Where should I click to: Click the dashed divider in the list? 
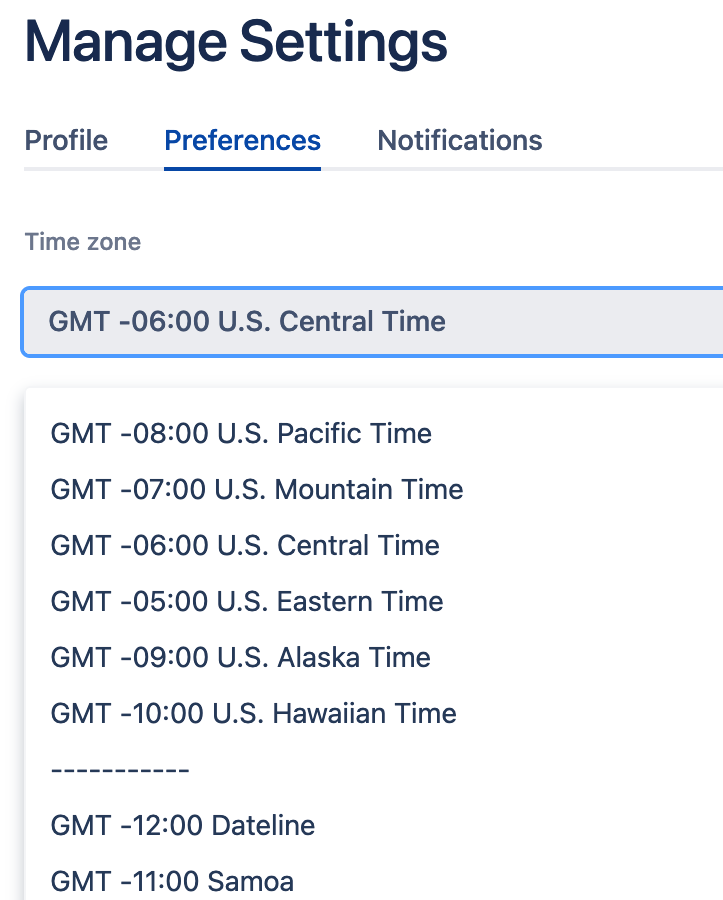tap(120, 769)
